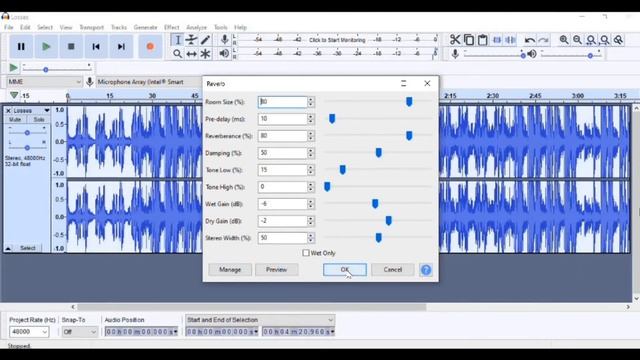
Task: Click Trim audio outside selection
Action: (497, 40)
